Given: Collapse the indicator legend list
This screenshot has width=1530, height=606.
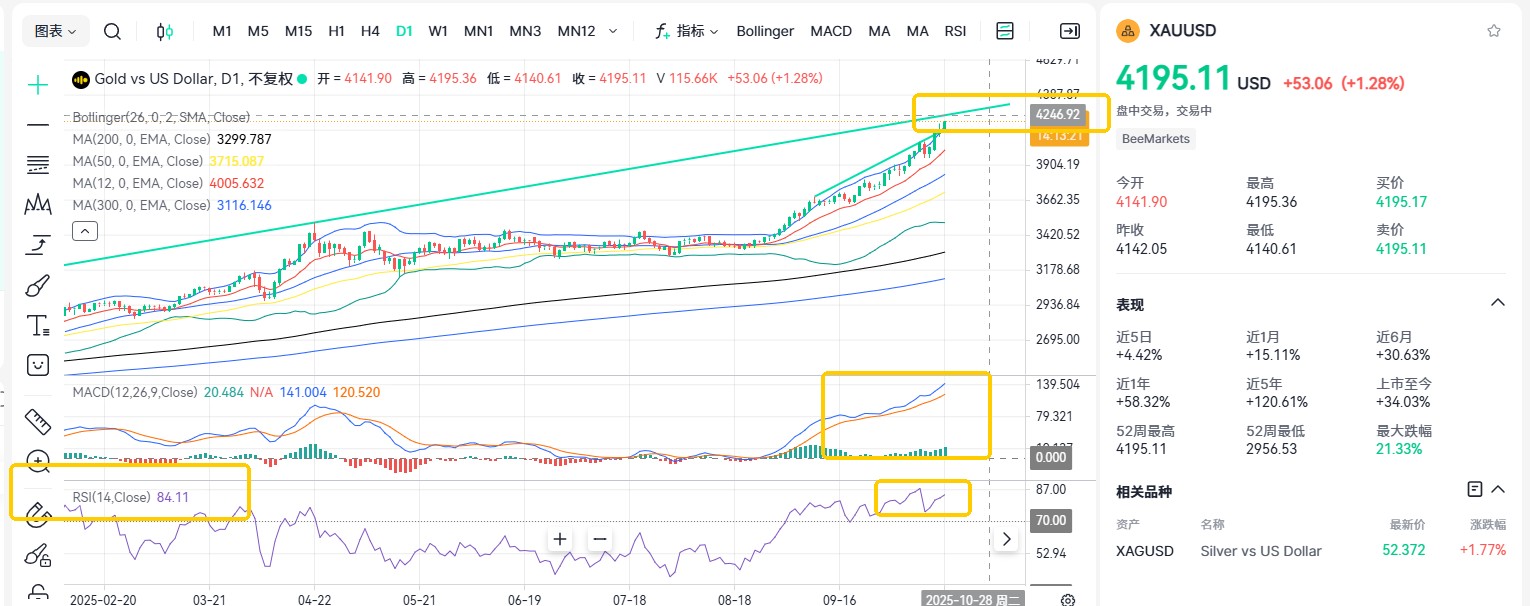Looking at the screenshot, I should (85, 232).
